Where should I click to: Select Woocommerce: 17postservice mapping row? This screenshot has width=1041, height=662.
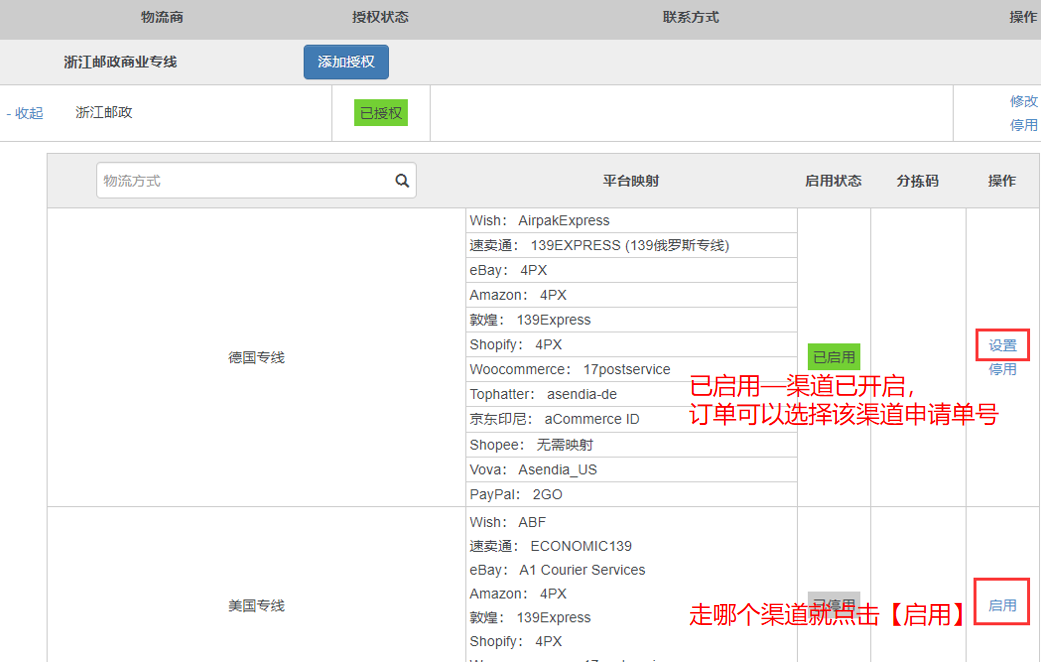coord(631,369)
